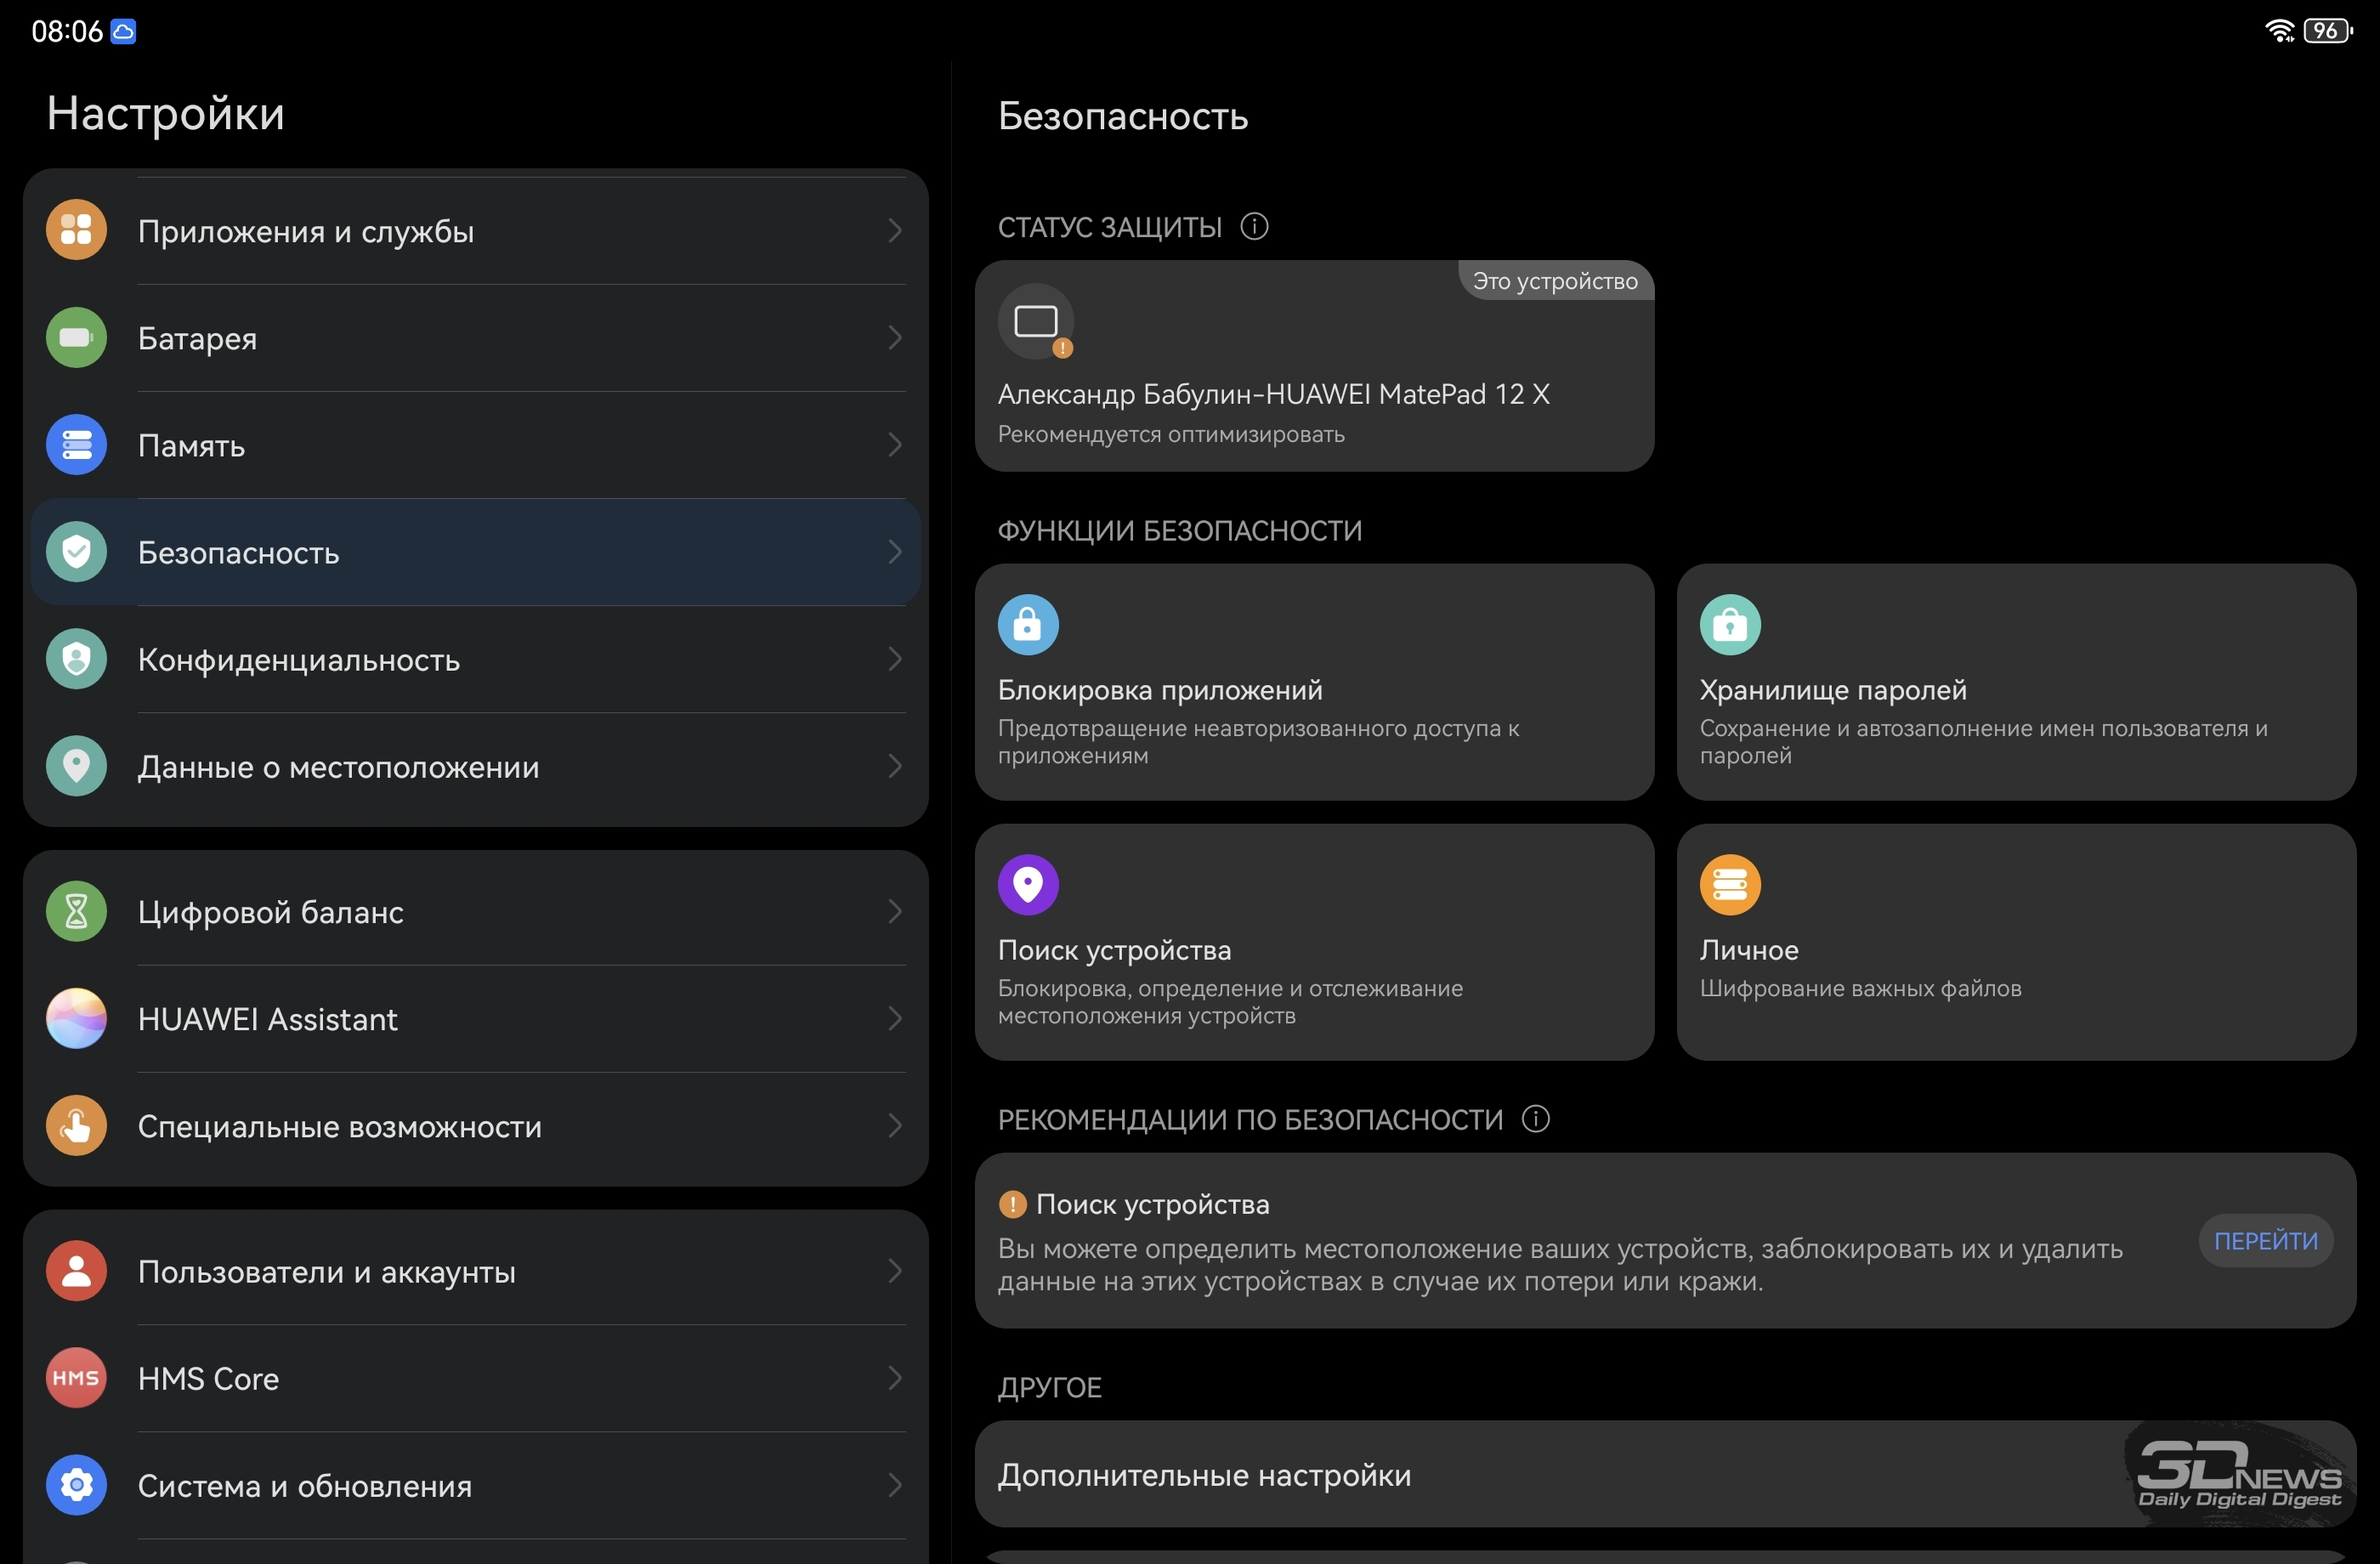Viewport: 2380px width, 1564px height.
Task: Select Пользователи и аккаунты menu item
Action: click(476, 1272)
